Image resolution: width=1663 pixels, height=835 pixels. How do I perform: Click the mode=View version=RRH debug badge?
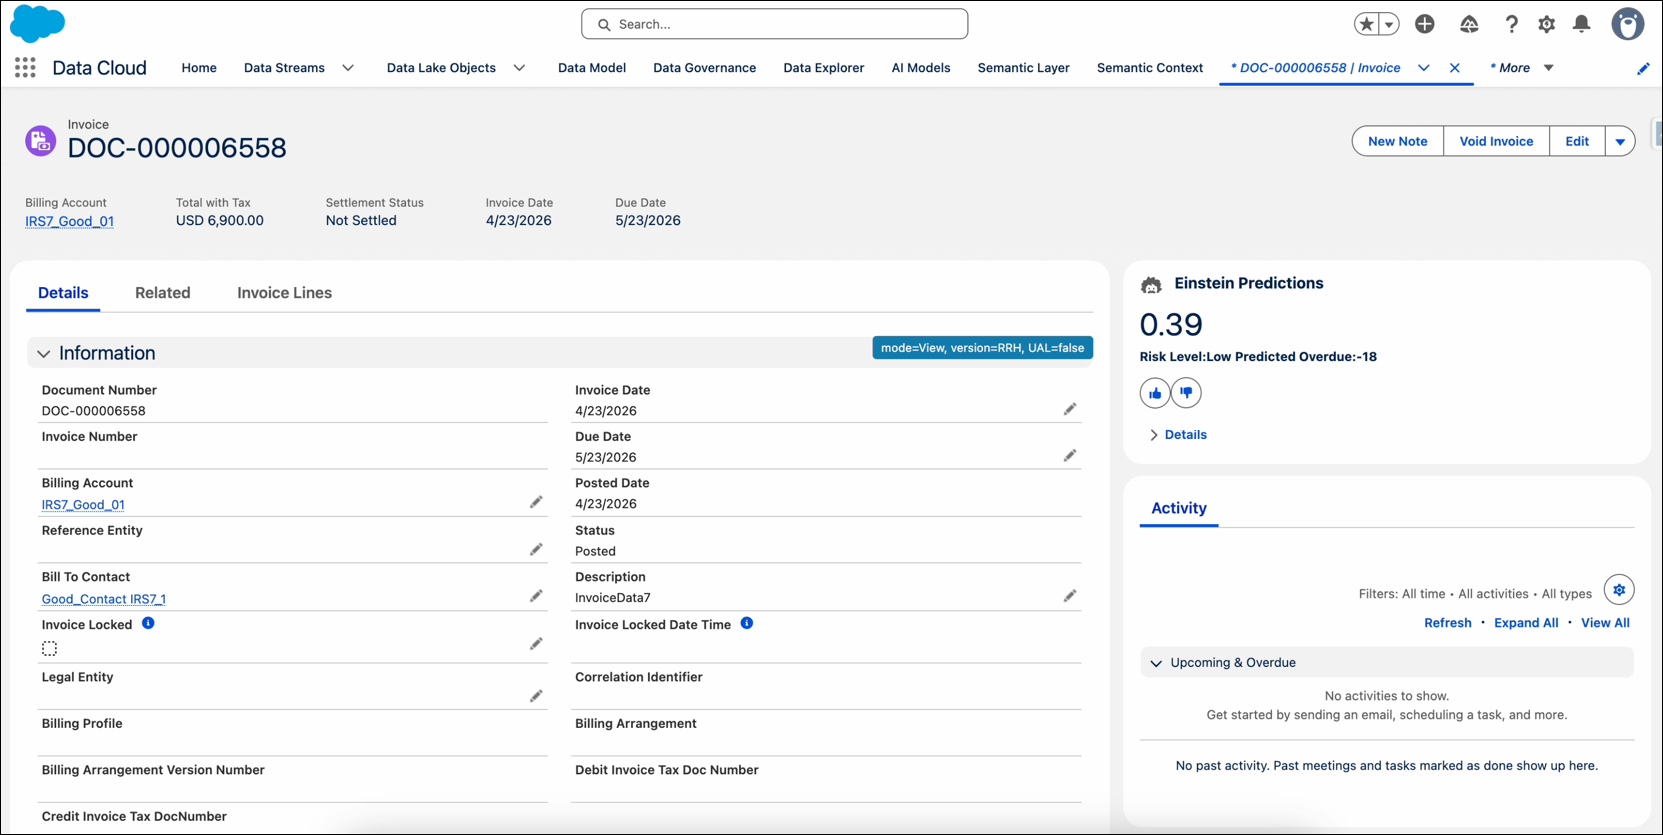[982, 348]
